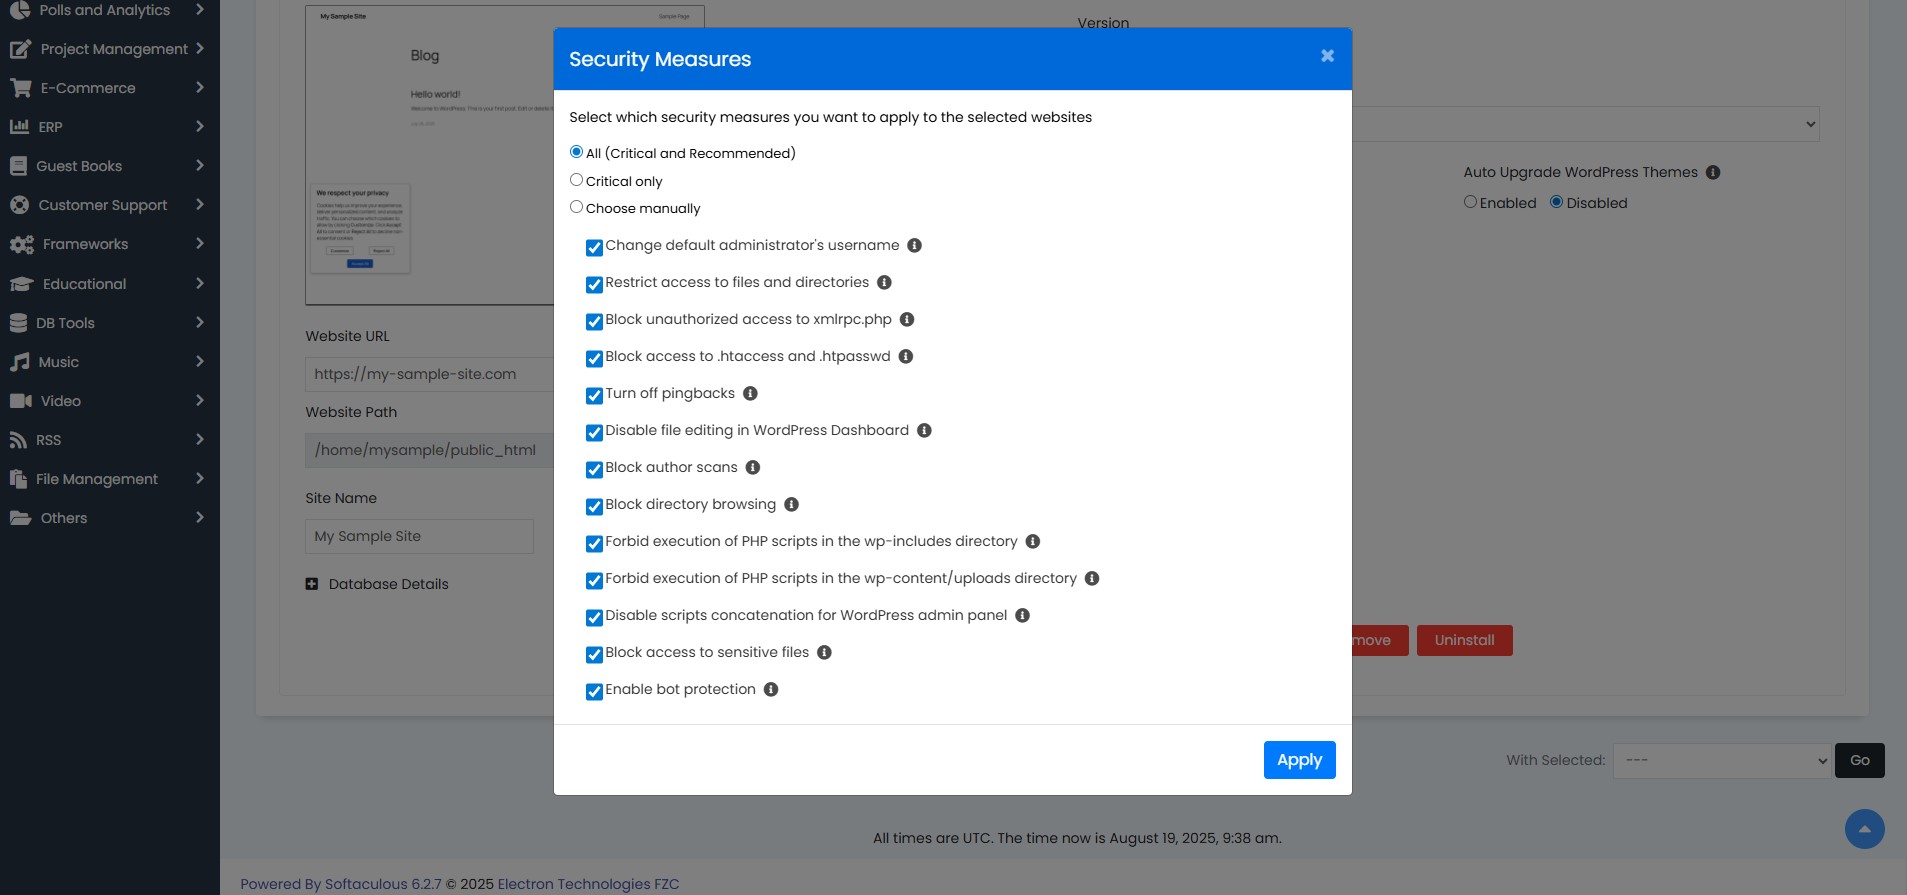The height and width of the screenshot is (895, 1907).
Task: Click info icon beside Block access to sensitive files
Action: (x=824, y=652)
